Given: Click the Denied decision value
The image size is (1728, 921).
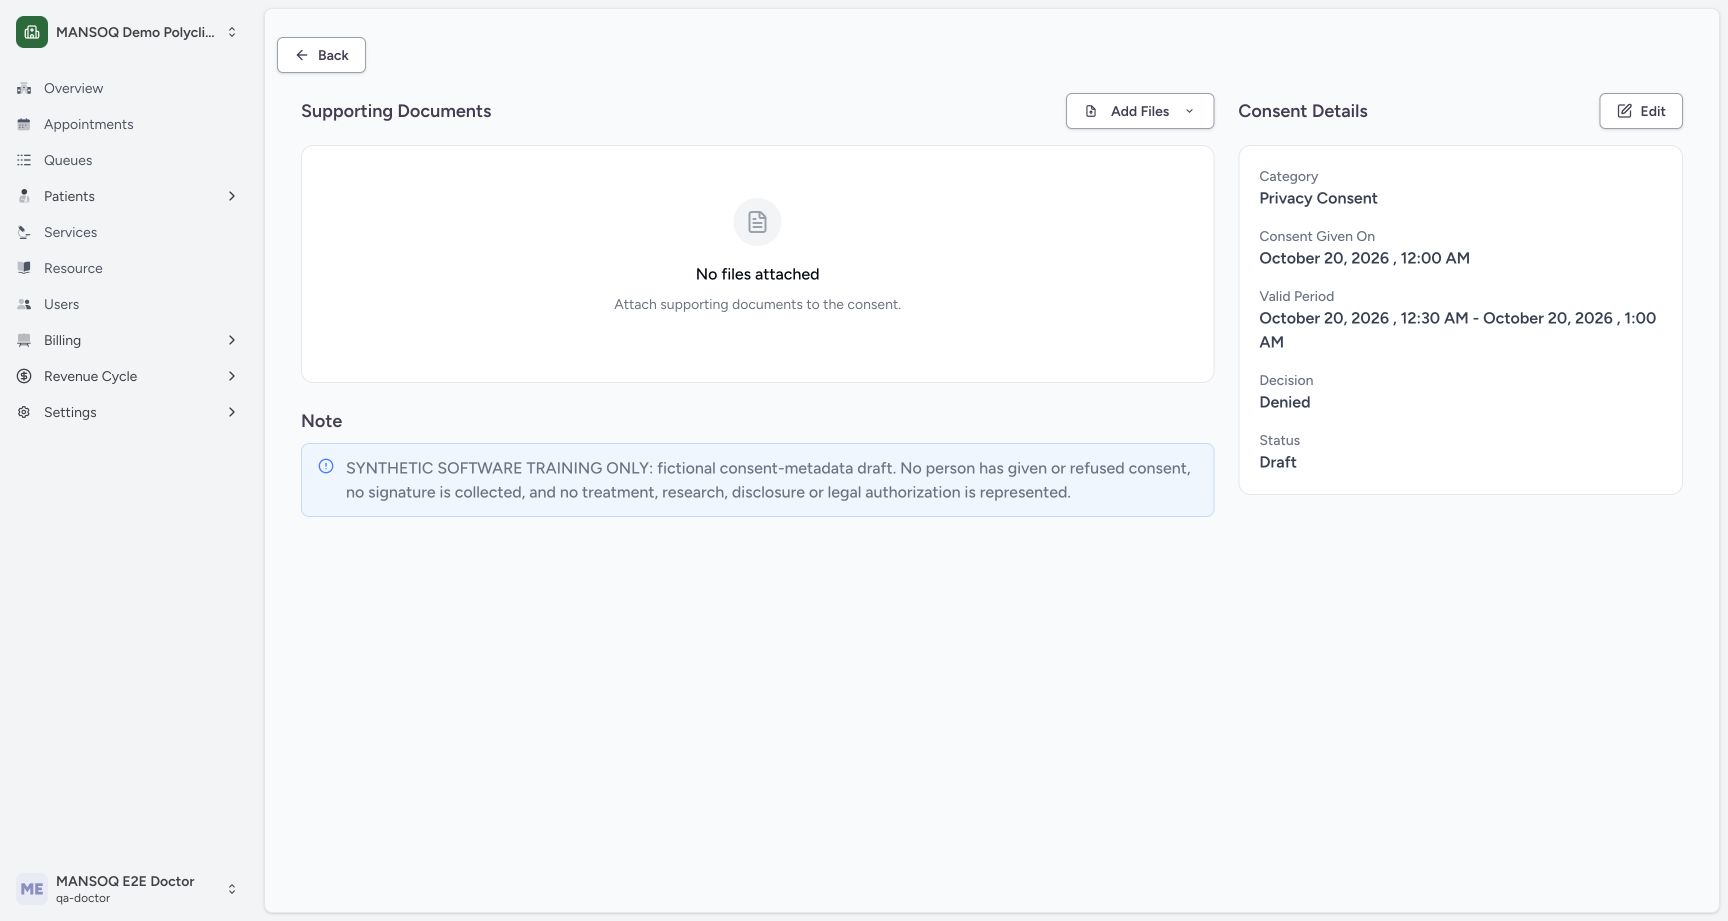Looking at the screenshot, I should [1285, 402].
